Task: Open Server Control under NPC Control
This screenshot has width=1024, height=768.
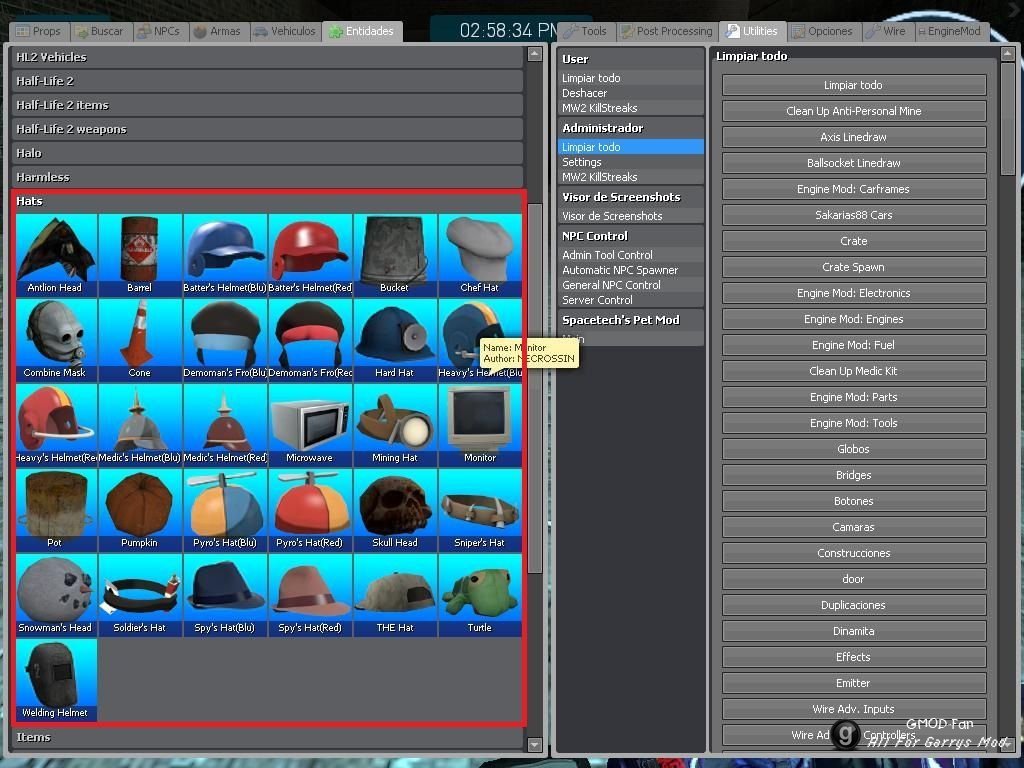Action: pos(630,300)
